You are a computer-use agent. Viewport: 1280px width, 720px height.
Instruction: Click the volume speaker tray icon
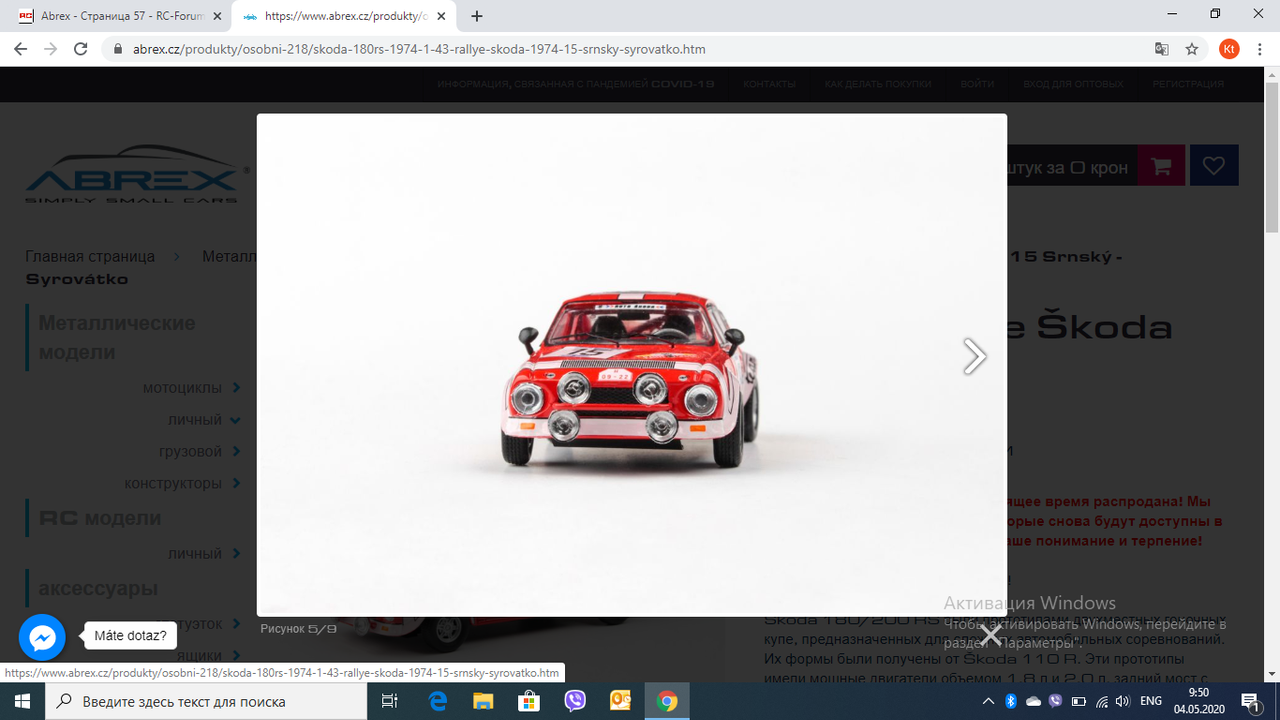click(x=1122, y=701)
